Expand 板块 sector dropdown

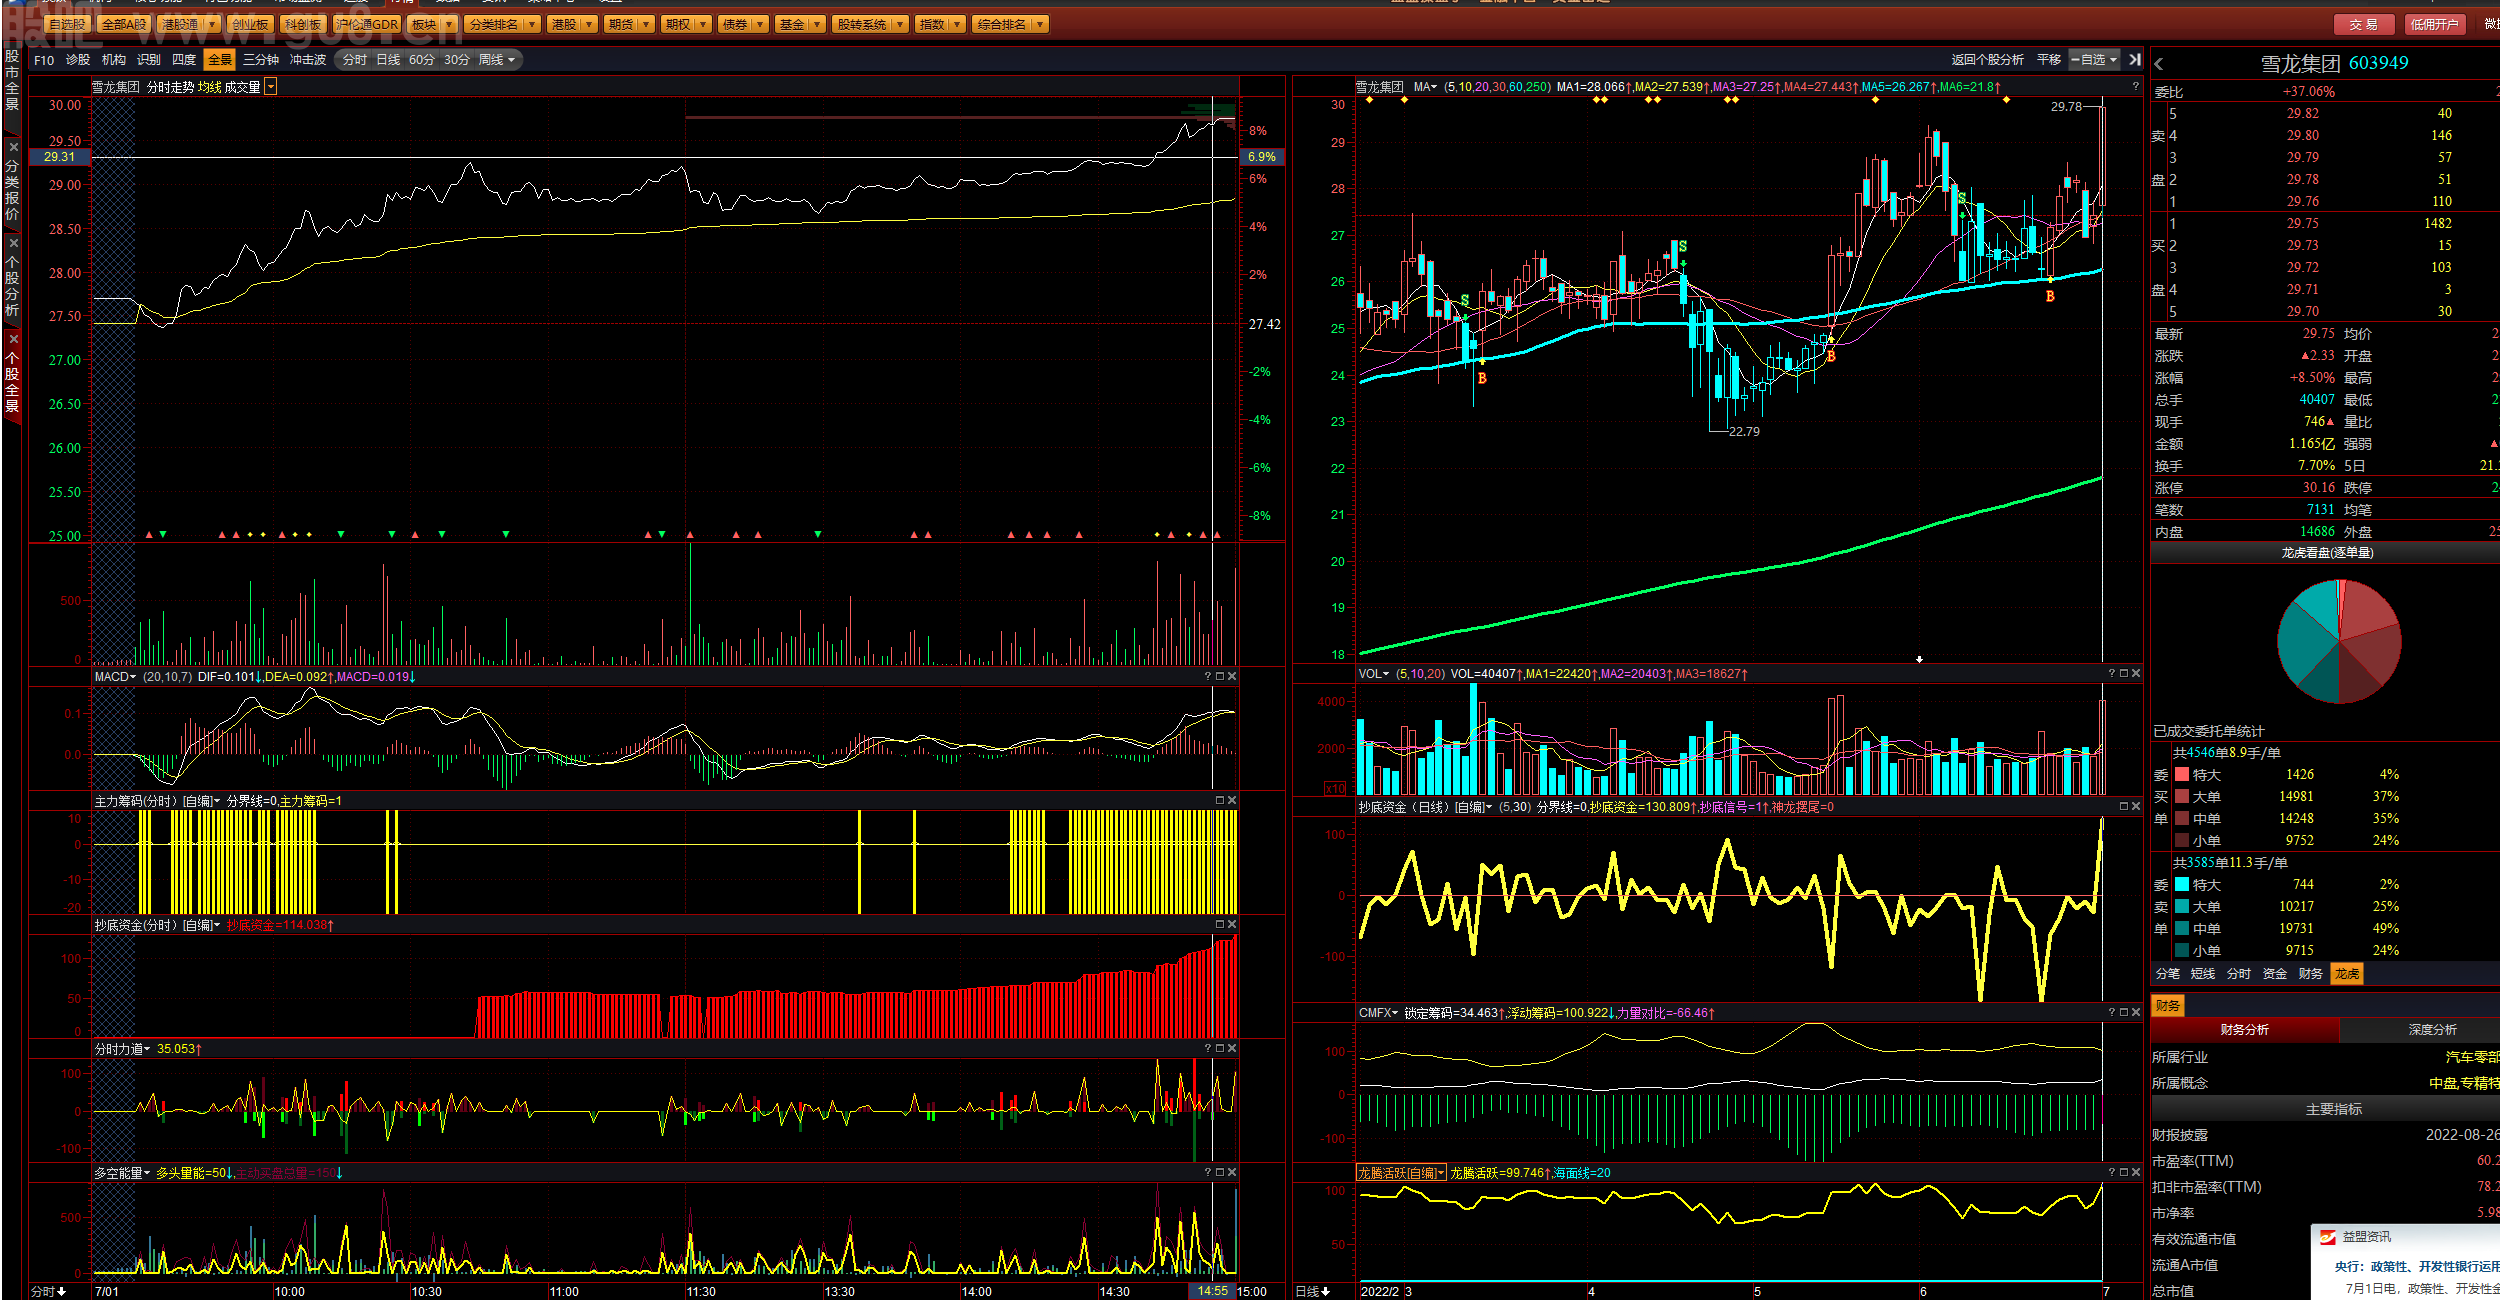pyautogui.click(x=448, y=24)
